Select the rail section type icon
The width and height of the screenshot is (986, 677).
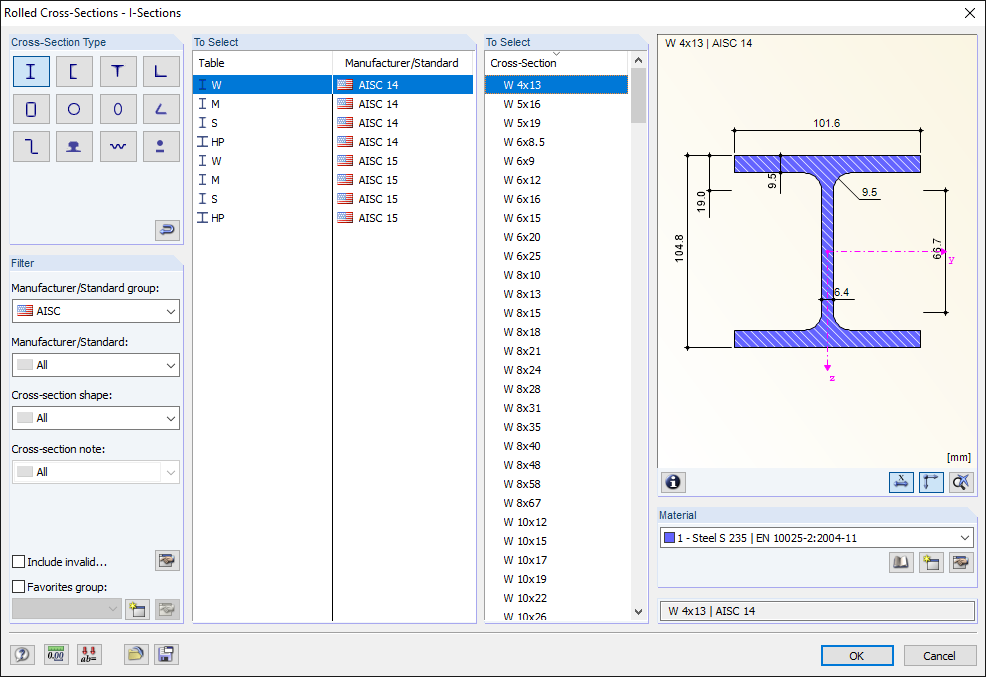tap(74, 146)
